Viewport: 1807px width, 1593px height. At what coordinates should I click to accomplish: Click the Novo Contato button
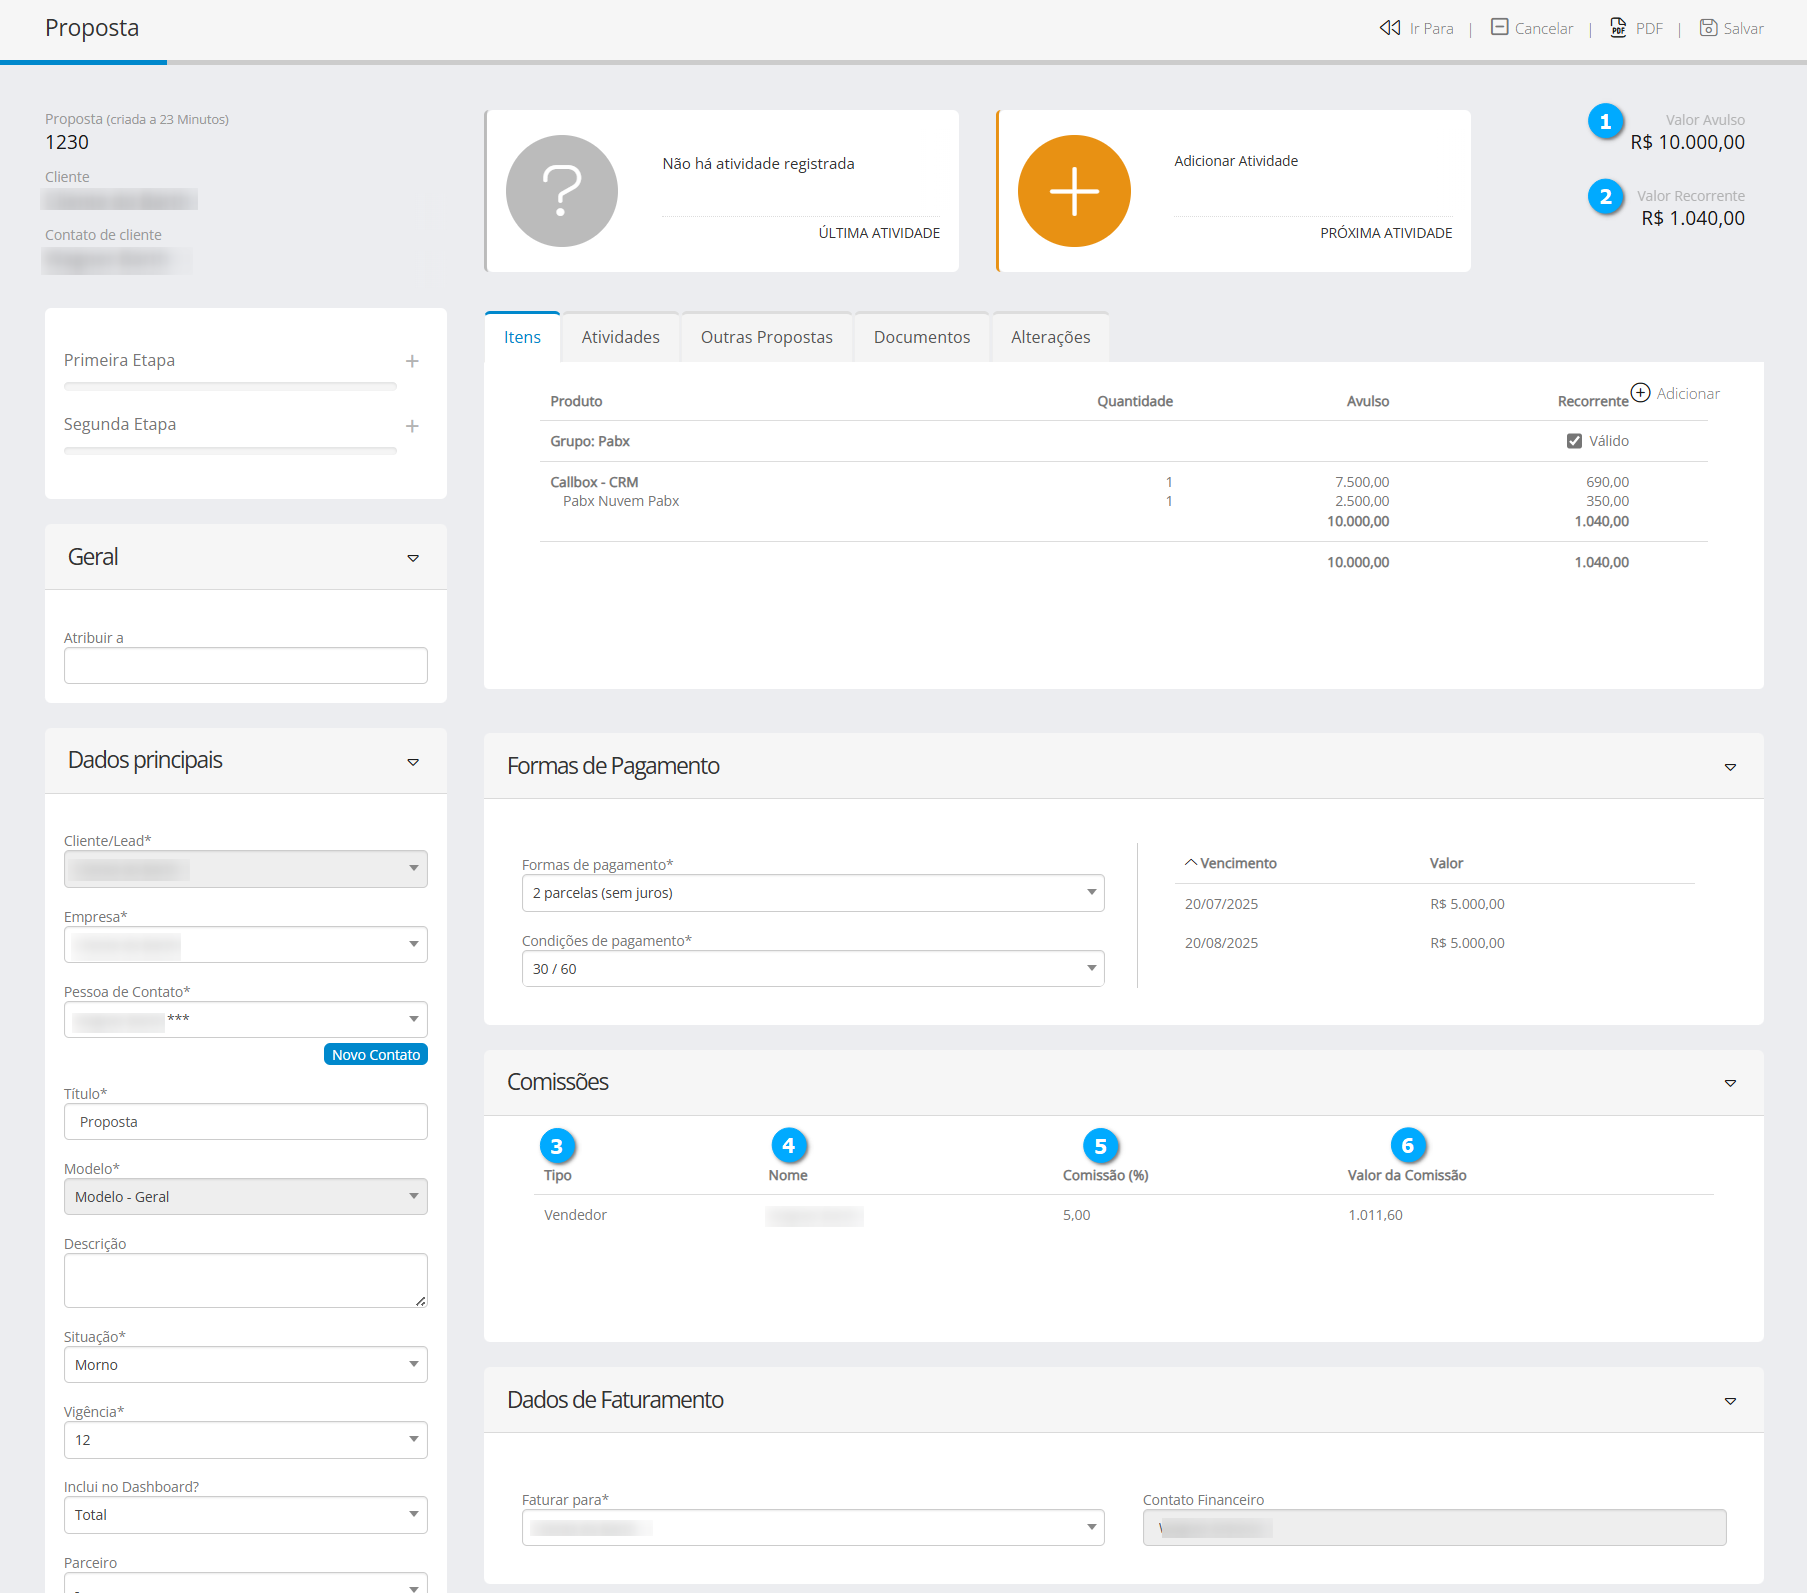click(376, 1055)
